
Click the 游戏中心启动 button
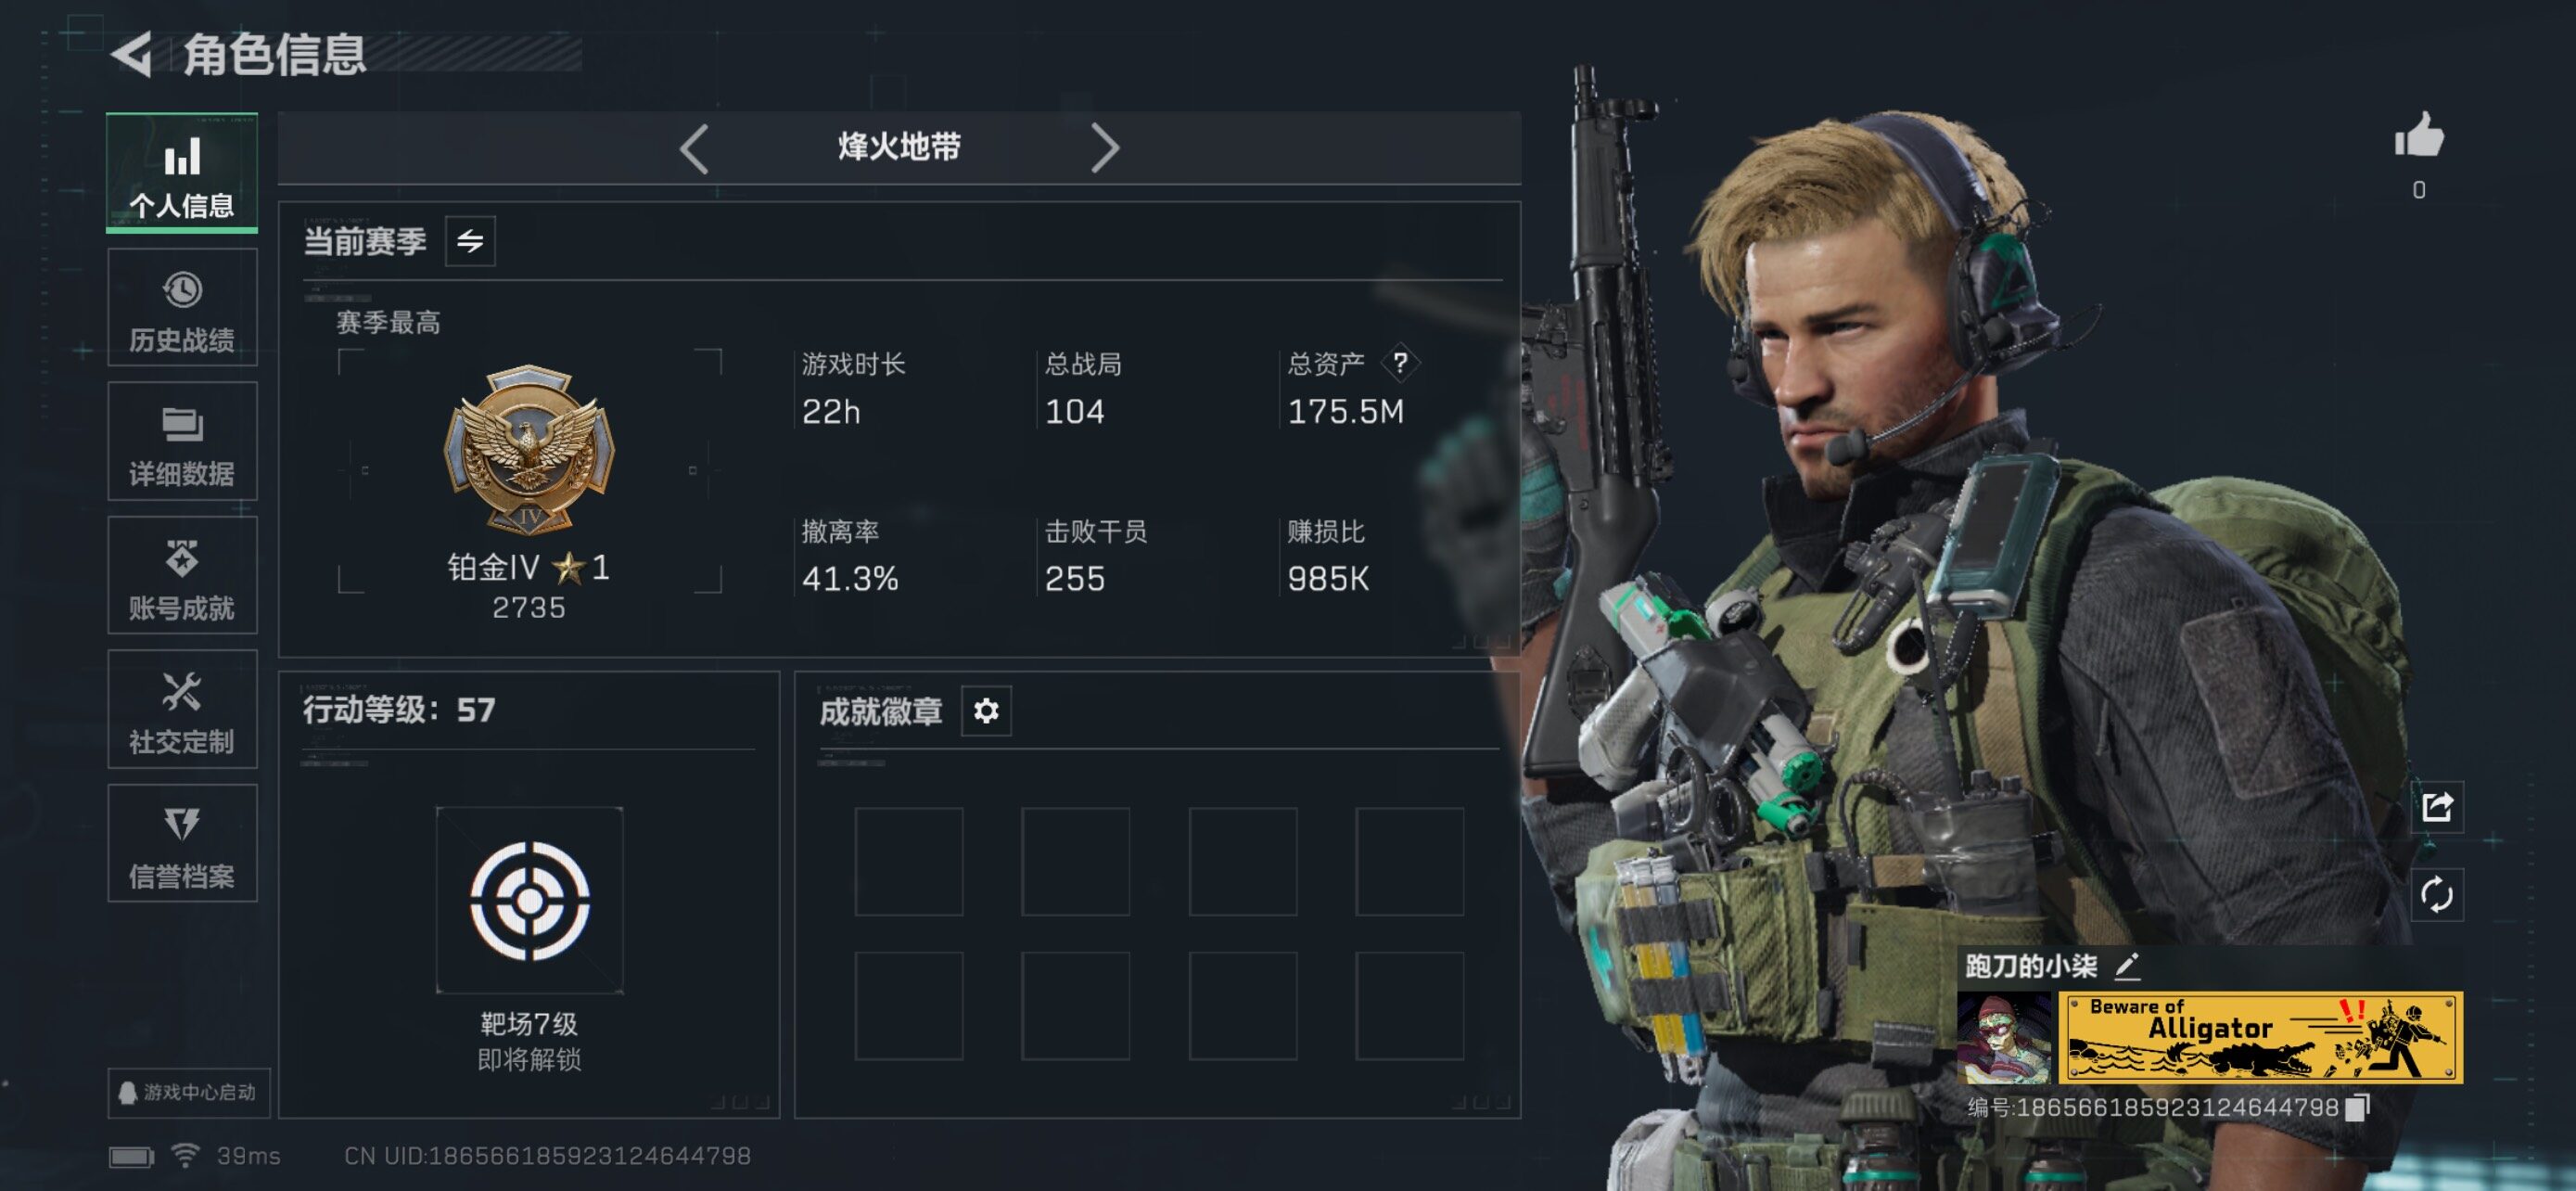point(188,1092)
